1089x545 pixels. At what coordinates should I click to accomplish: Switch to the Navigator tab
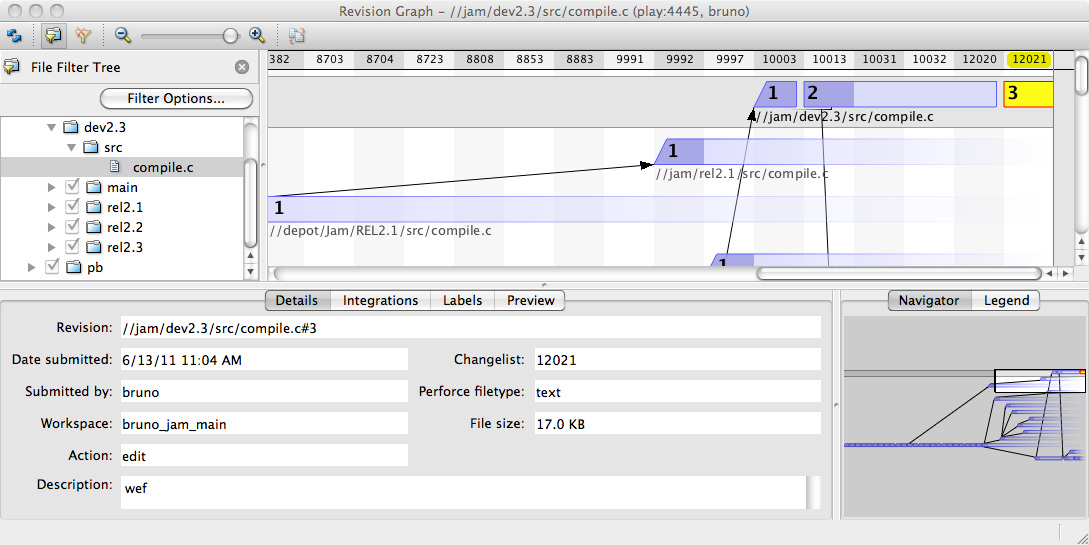(929, 301)
